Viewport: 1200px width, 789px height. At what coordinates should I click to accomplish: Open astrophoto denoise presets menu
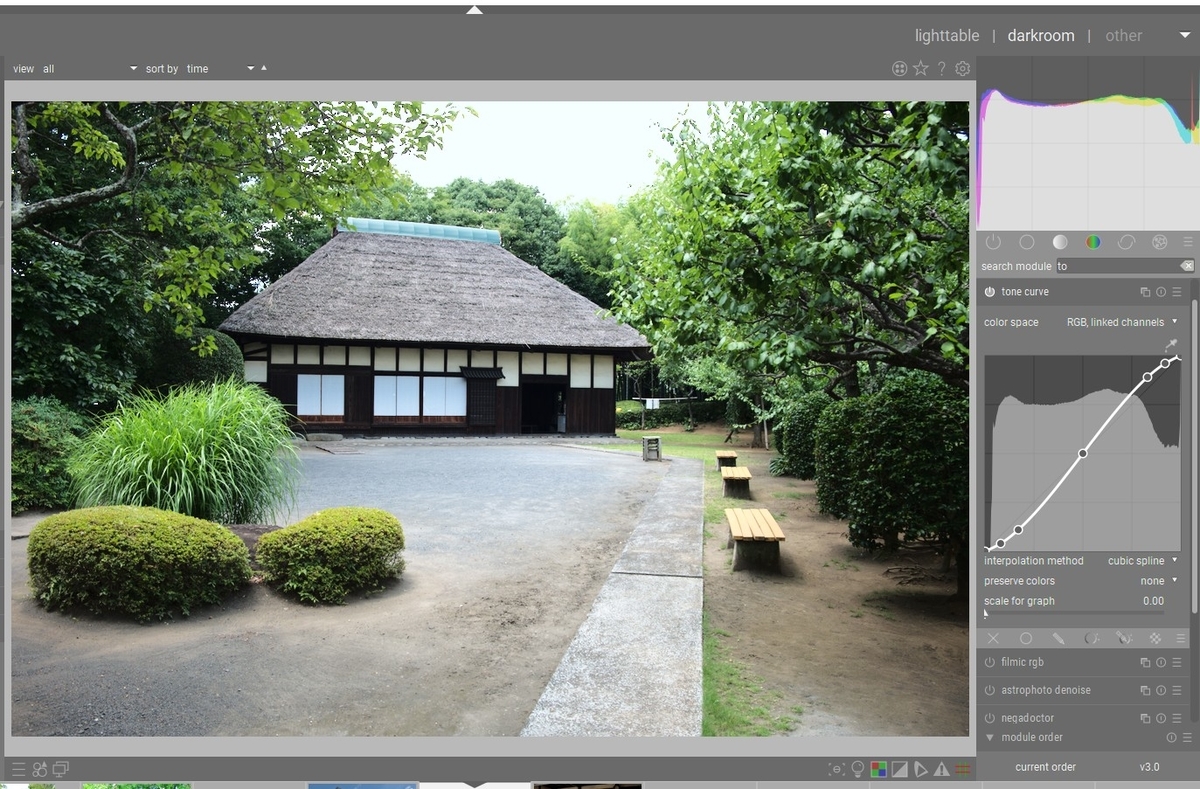[1177, 690]
